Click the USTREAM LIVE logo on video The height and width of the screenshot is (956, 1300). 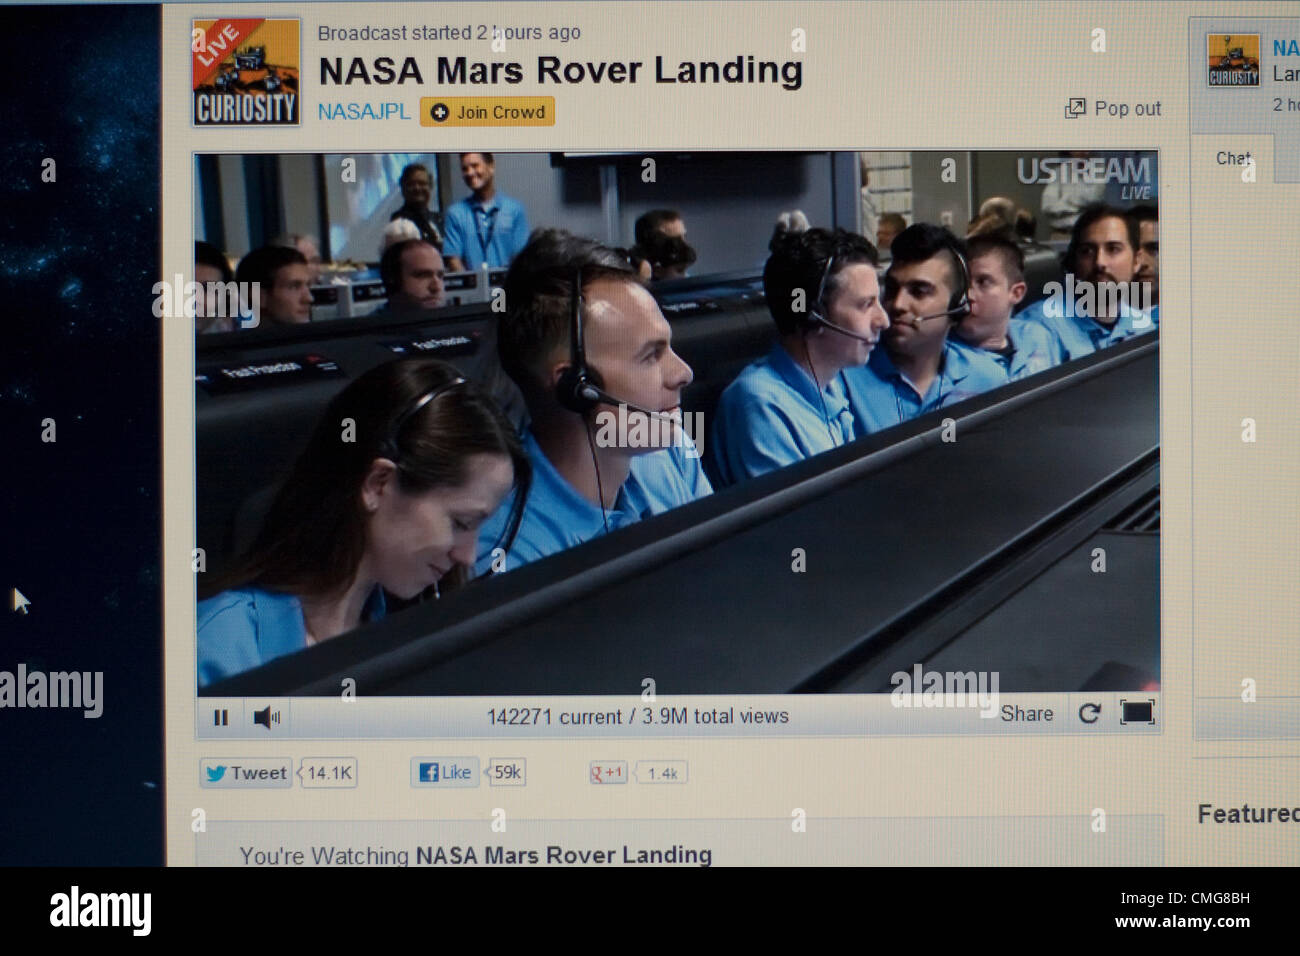[1084, 177]
